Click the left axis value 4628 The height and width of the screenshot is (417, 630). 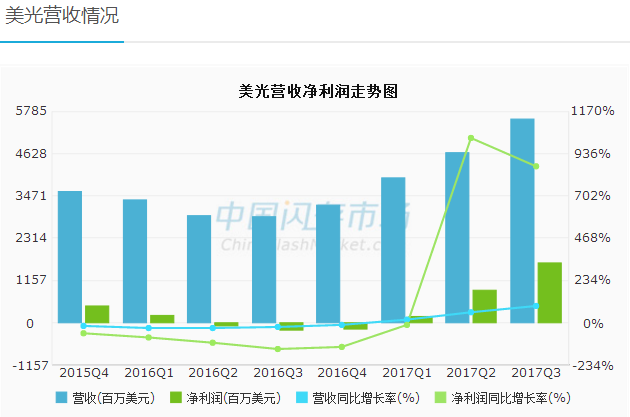coord(31,153)
